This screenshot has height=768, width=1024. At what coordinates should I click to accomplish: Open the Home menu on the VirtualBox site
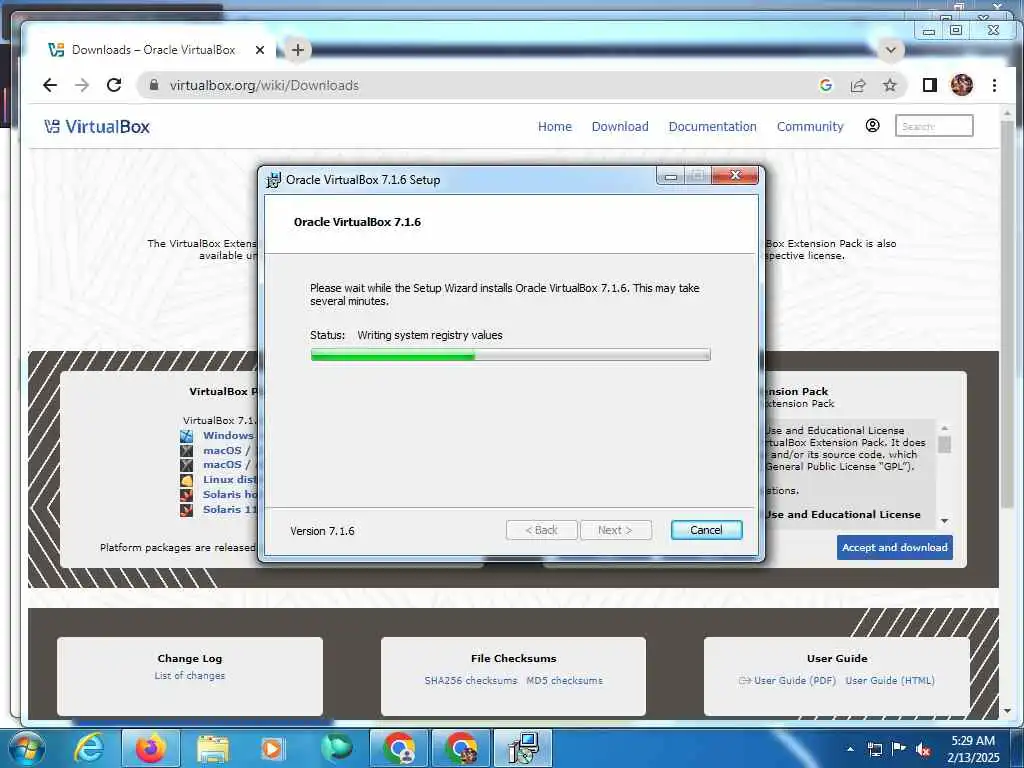tap(554, 126)
